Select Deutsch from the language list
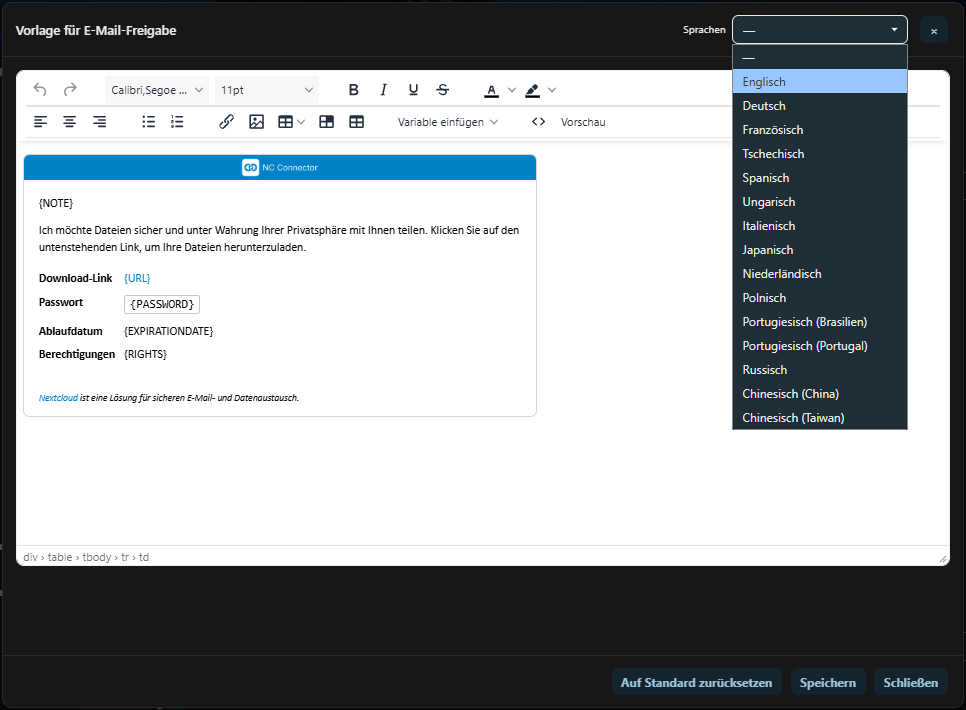 point(819,105)
